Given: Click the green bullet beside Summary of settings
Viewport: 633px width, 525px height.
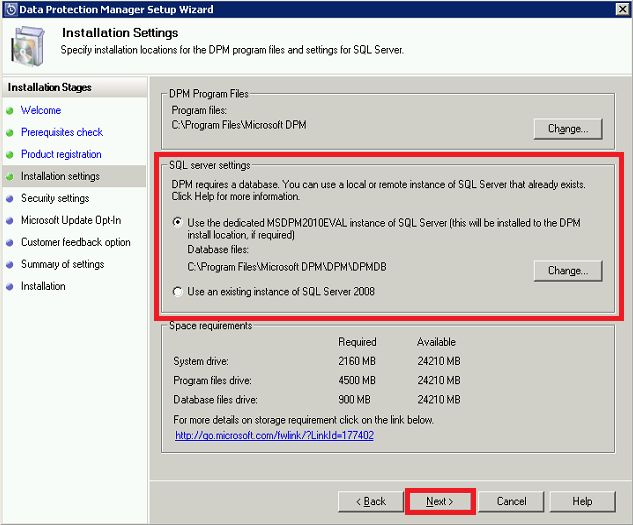Looking at the screenshot, I should [10, 265].
